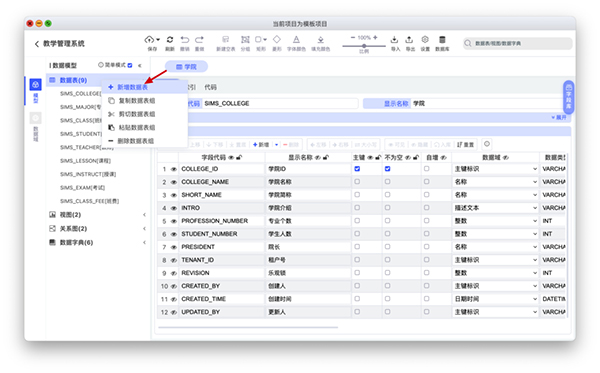Check 主键 checkbox for COLLEGE_NAME row
The width and height of the screenshot is (600, 373).
point(357,182)
